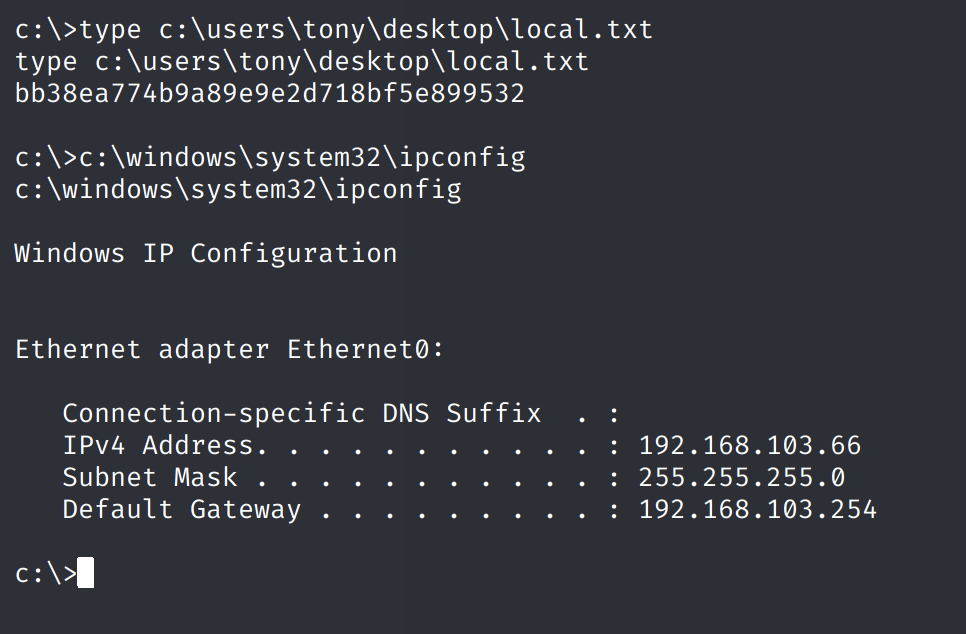Click the echoed type command on line two

click(x=302, y=62)
